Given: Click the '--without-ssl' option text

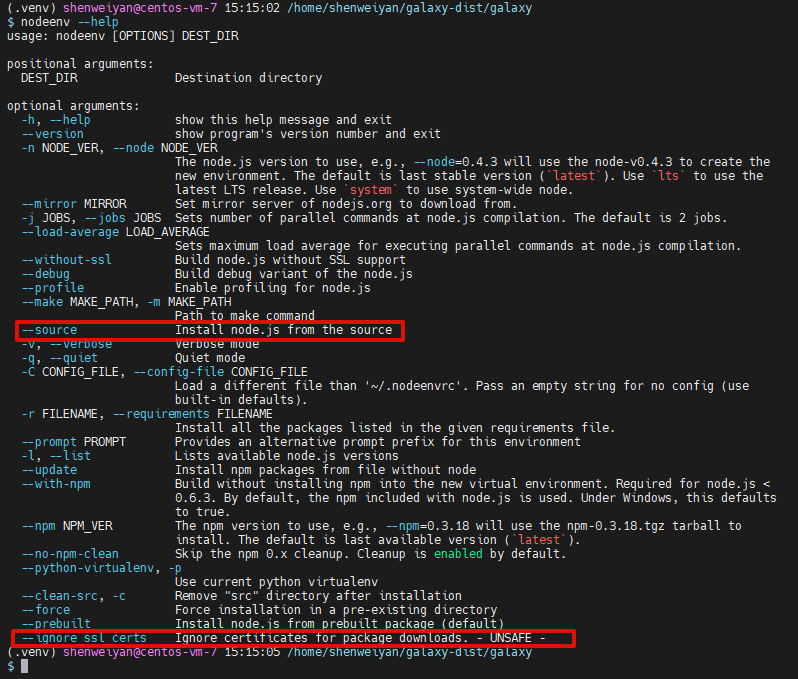Looking at the screenshot, I should [67, 260].
